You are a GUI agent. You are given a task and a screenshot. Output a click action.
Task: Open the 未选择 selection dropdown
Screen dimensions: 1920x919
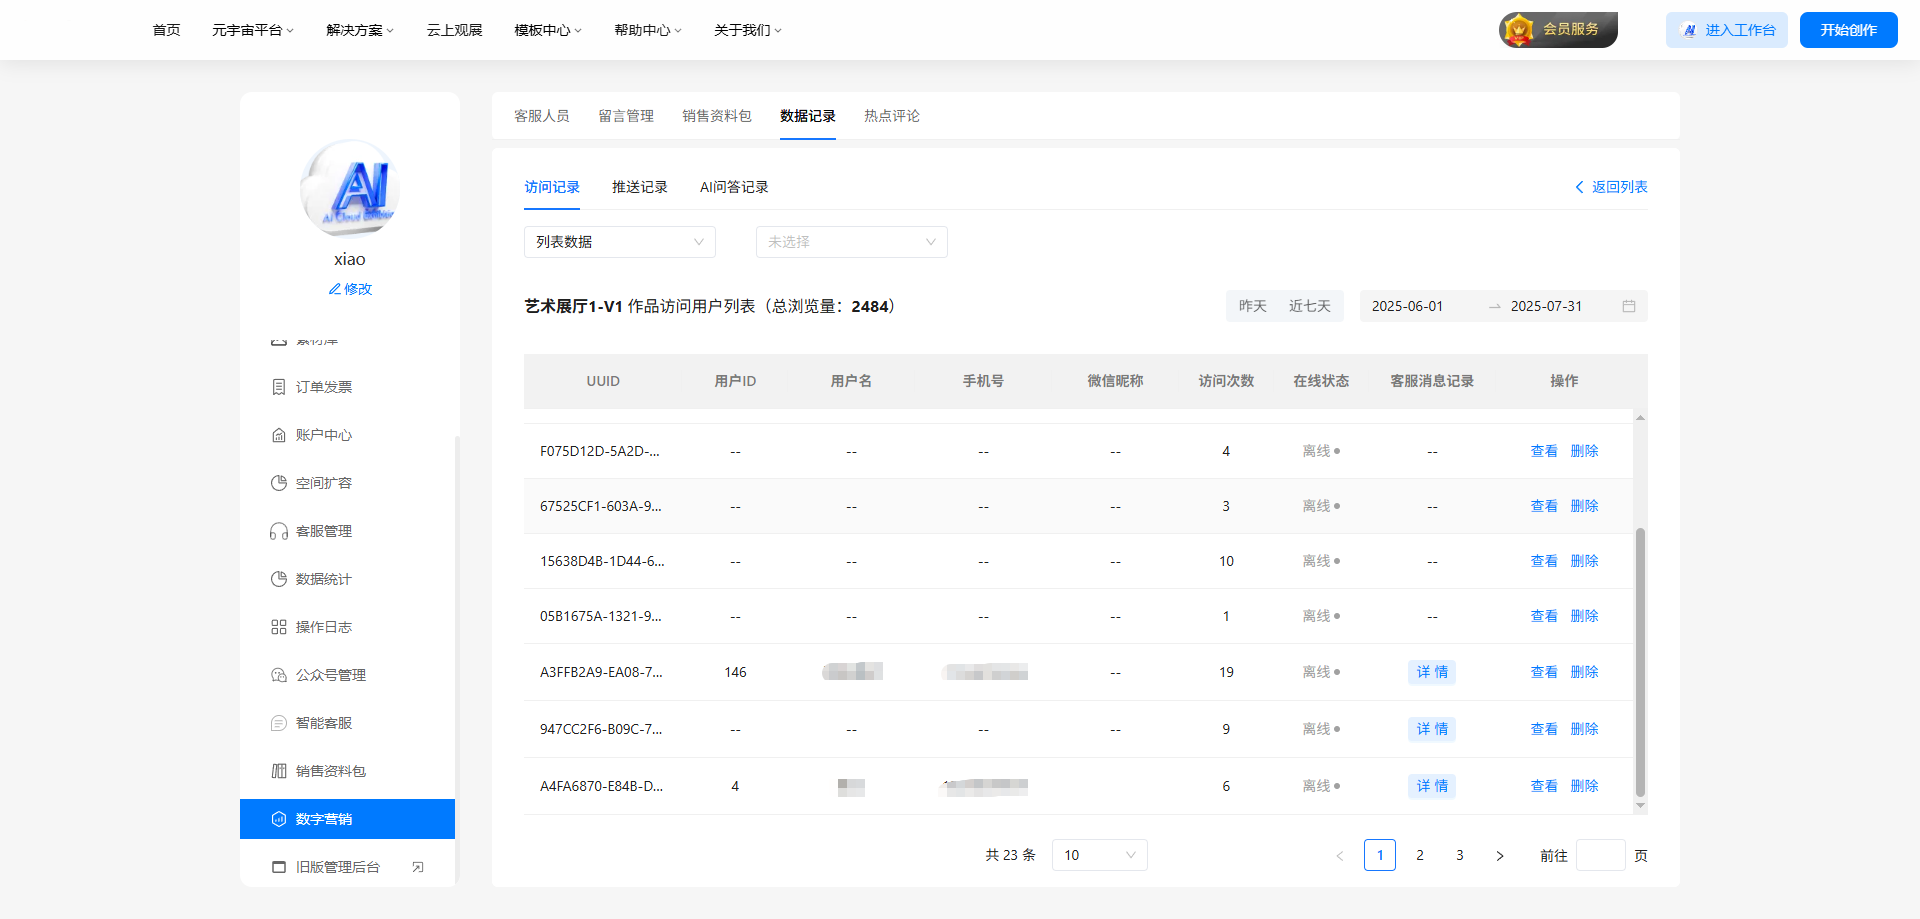[851, 241]
